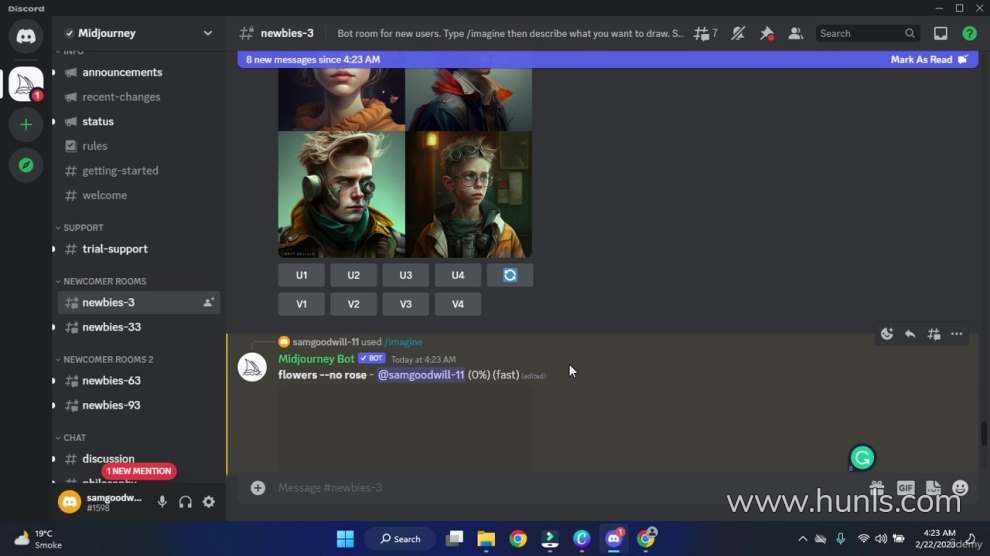Open the Inbox icon

click(940, 33)
